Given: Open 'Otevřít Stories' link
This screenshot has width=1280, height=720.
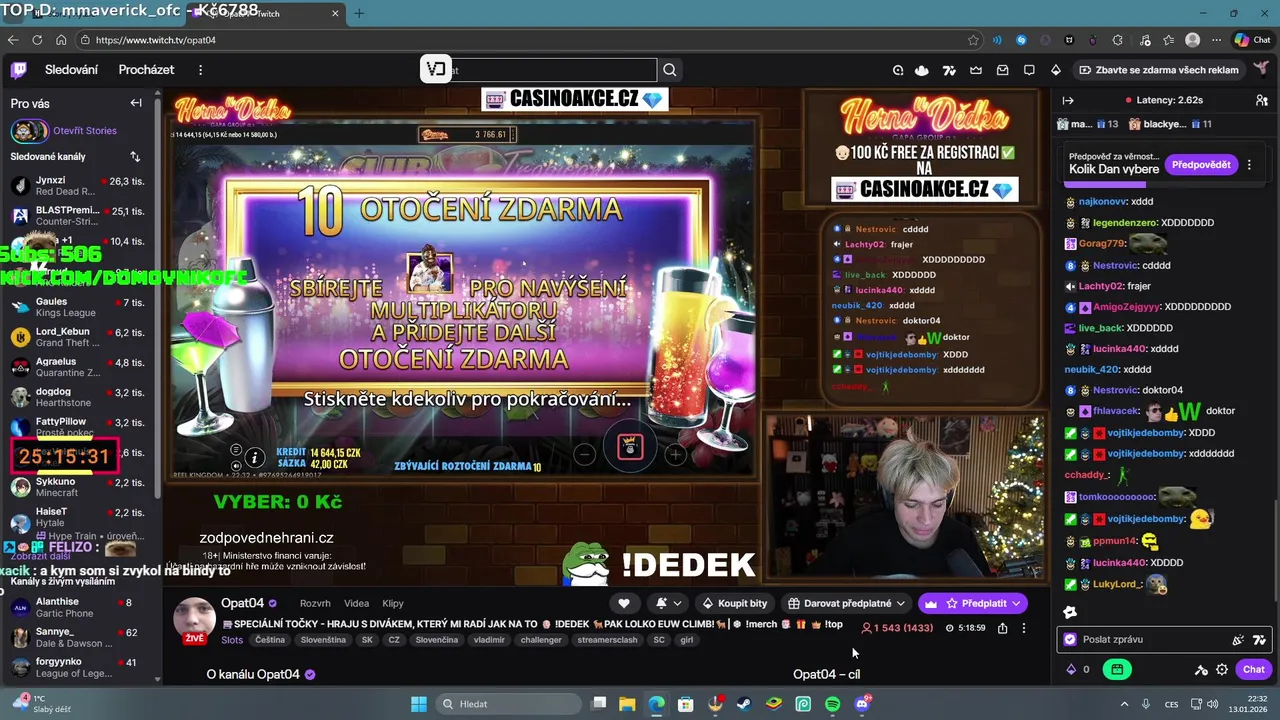Looking at the screenshot, I should (85, 131).
